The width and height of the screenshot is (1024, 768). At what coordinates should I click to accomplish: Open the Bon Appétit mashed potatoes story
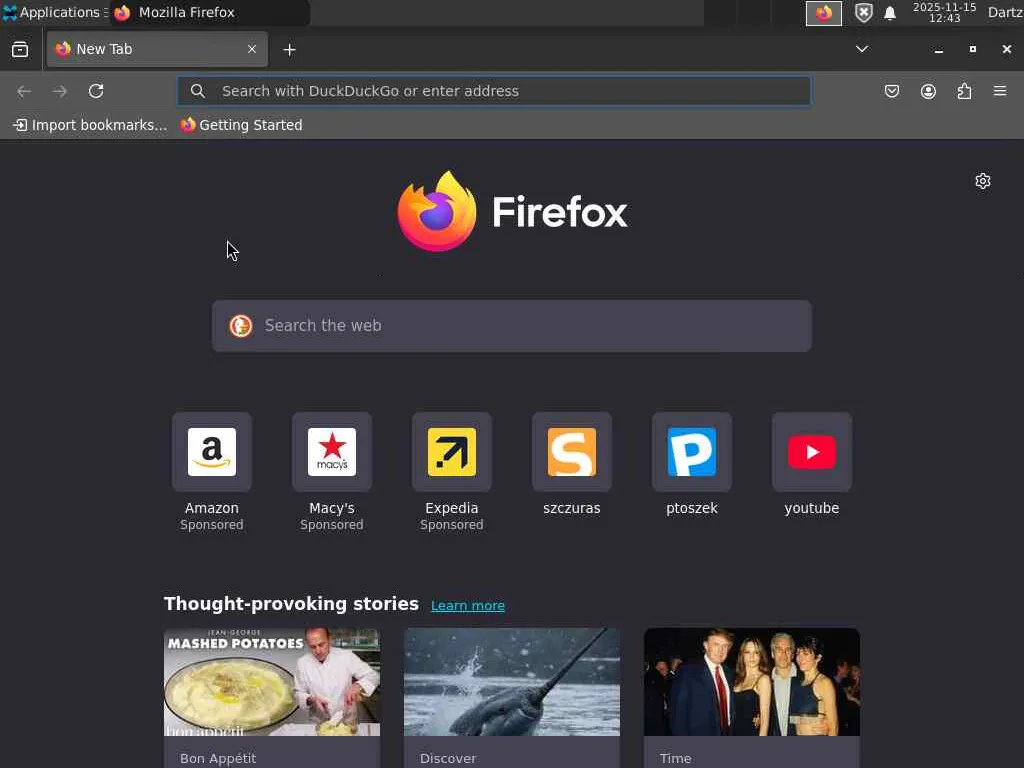272,682
